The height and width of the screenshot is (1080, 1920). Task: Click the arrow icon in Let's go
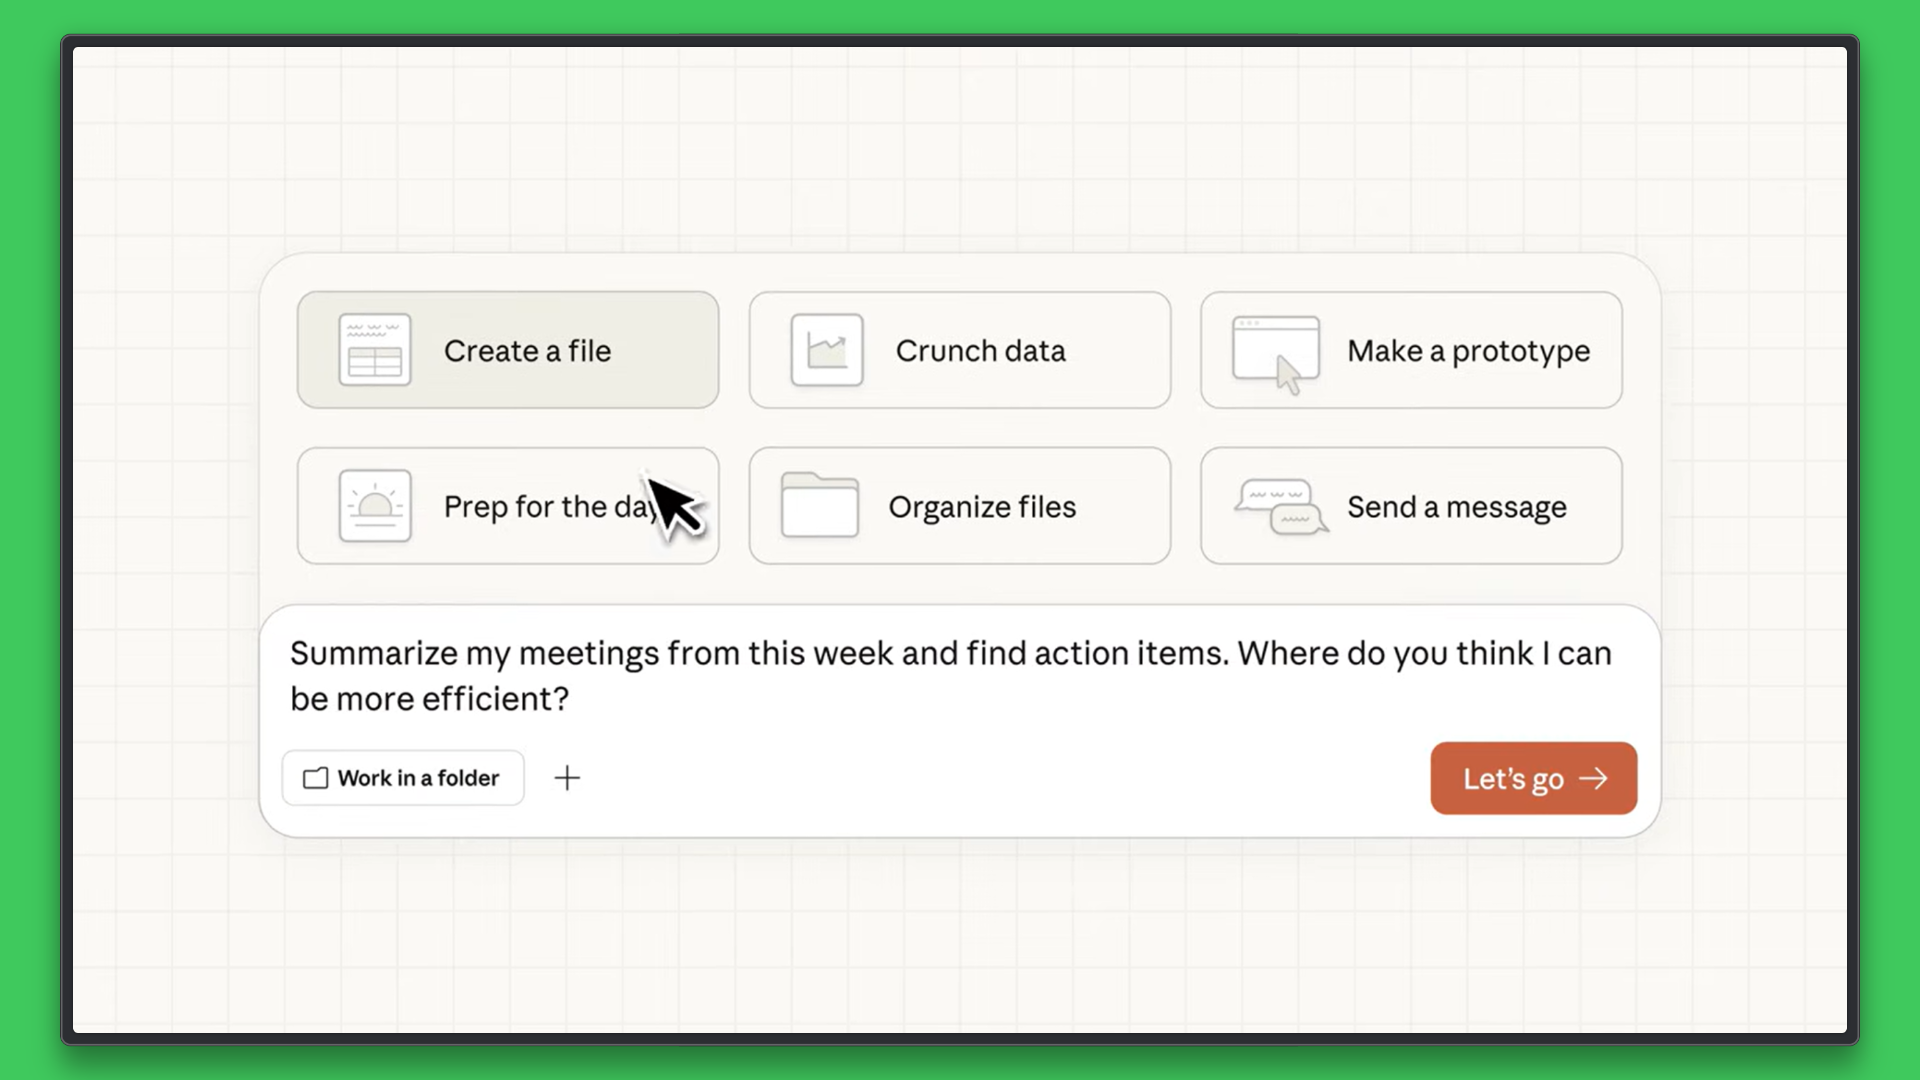(1593, 778)
